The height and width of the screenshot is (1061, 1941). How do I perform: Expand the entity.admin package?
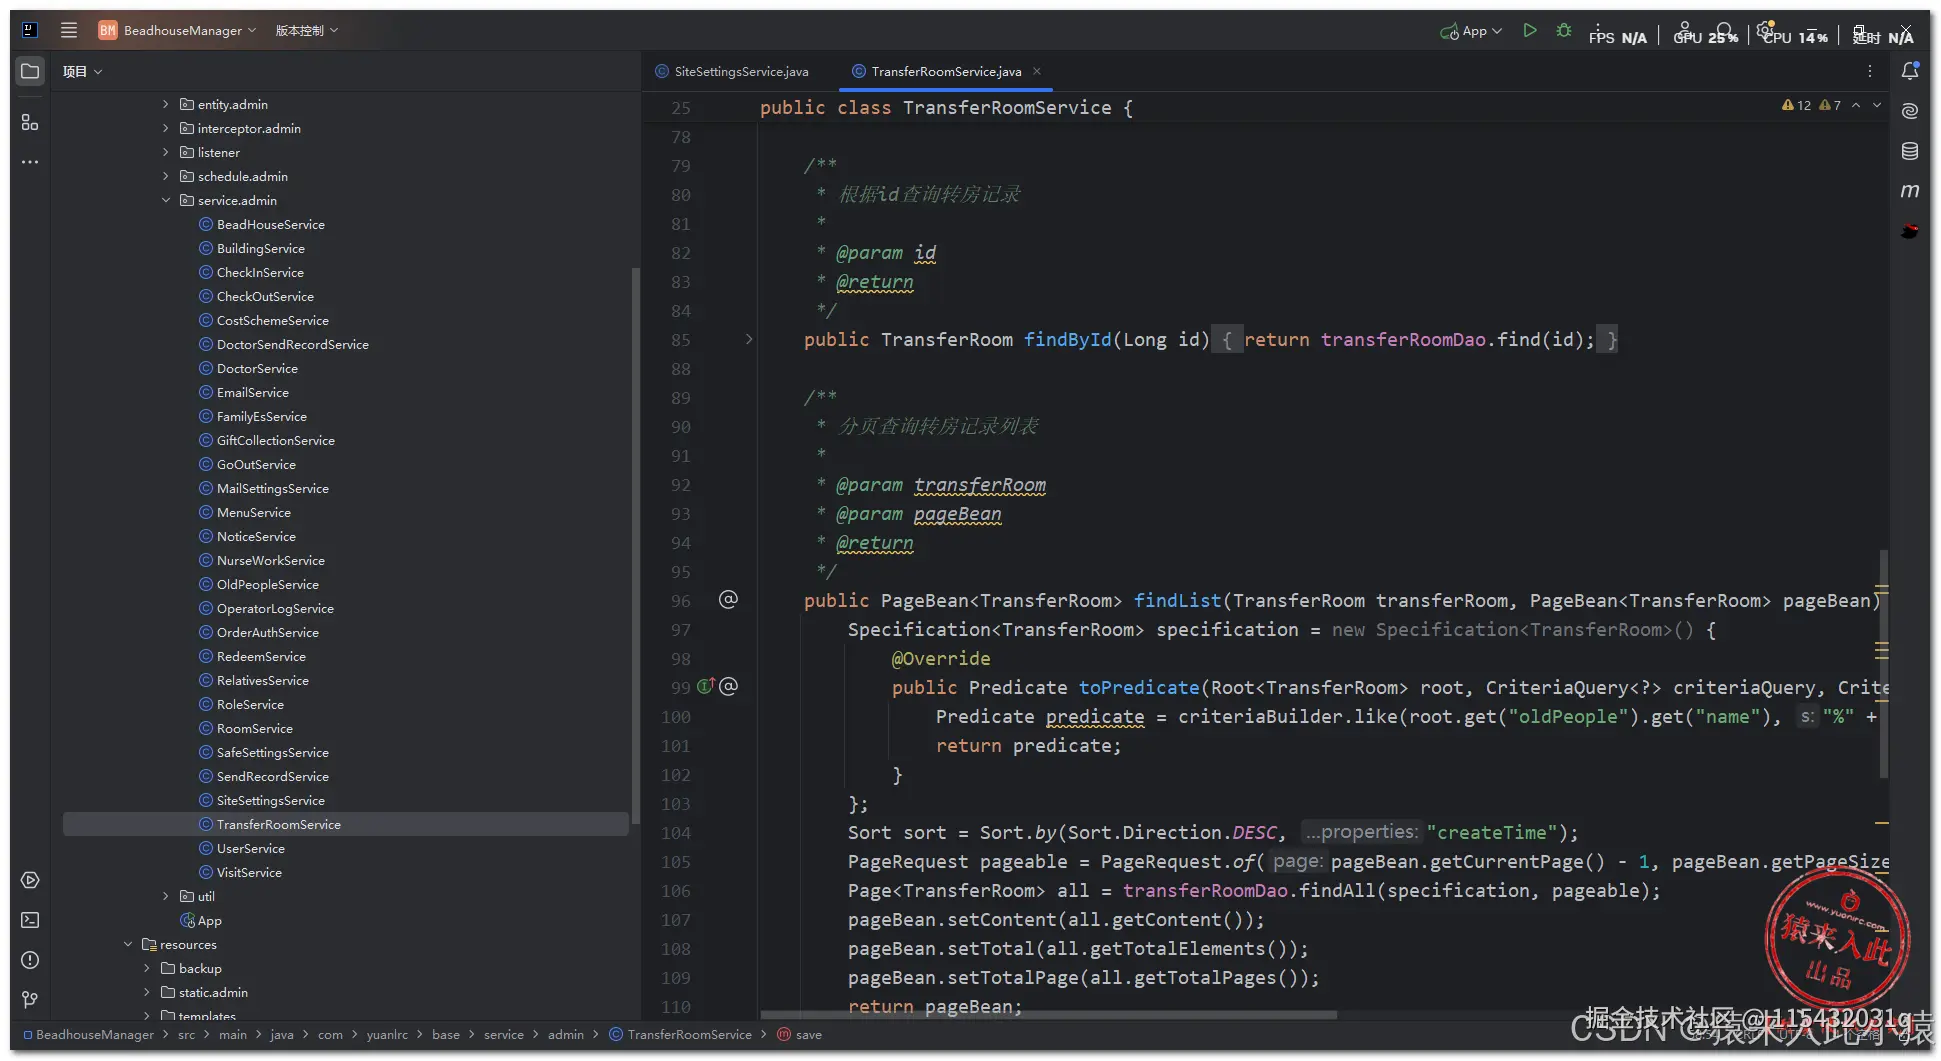click(166, 104)
